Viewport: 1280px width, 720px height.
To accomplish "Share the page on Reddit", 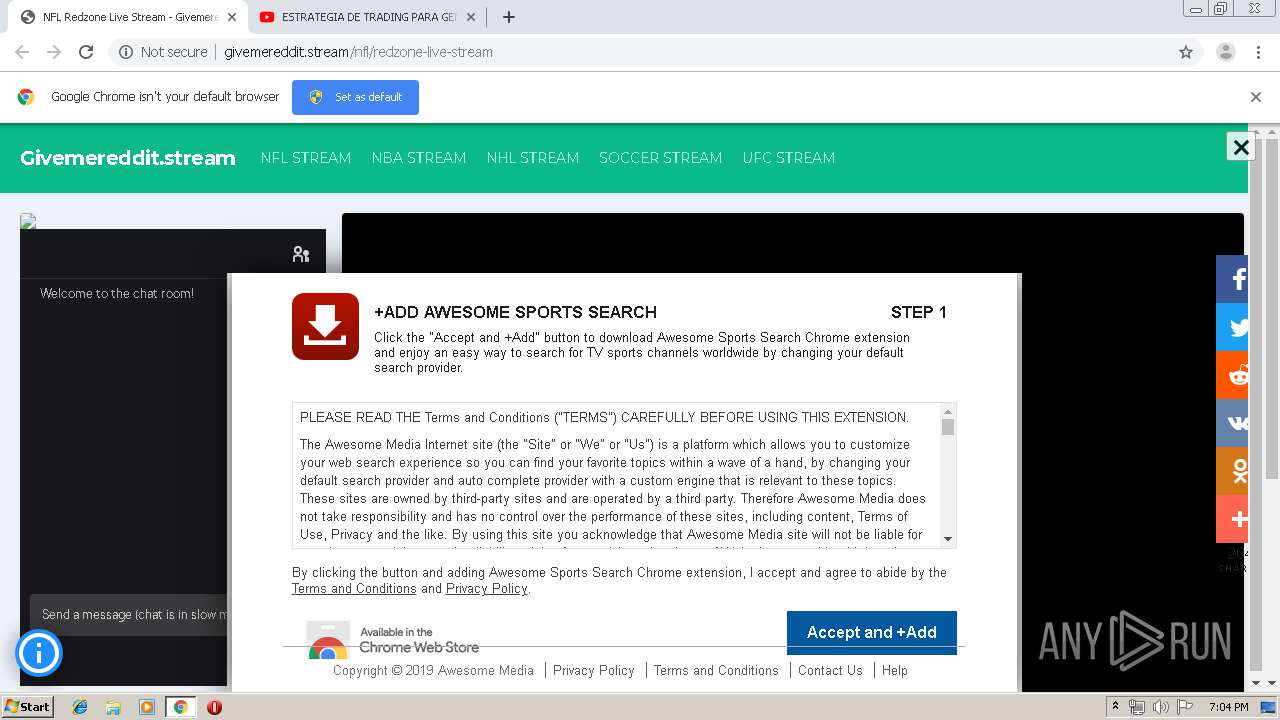I will (1232, 375).
